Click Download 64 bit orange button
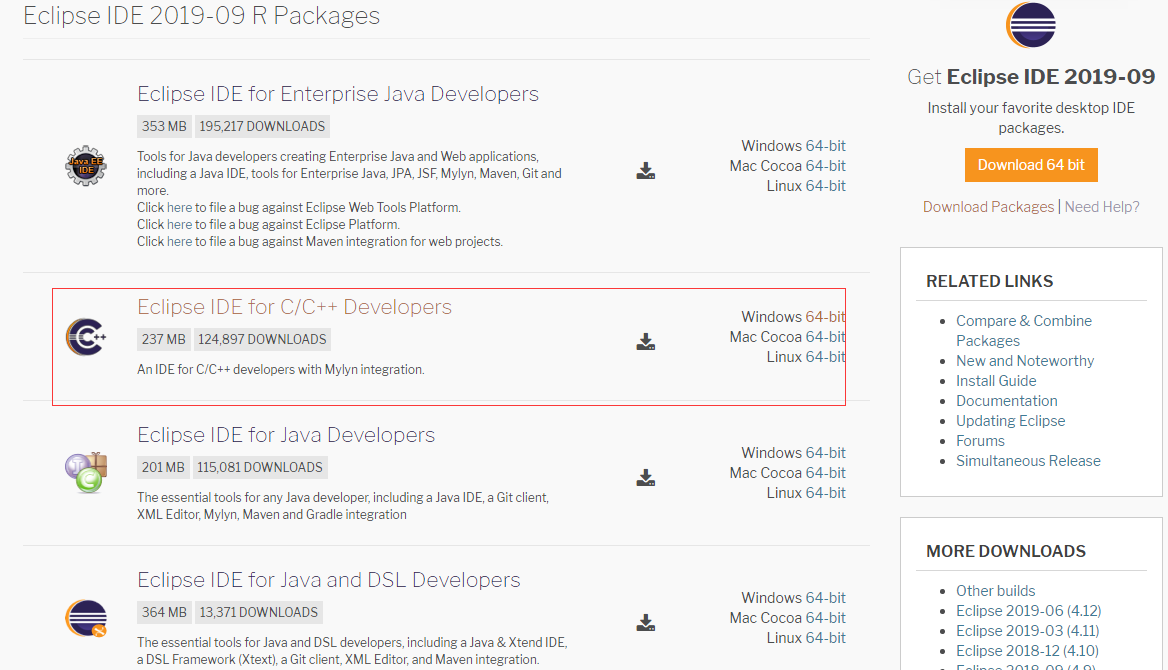 [1031, 165]
